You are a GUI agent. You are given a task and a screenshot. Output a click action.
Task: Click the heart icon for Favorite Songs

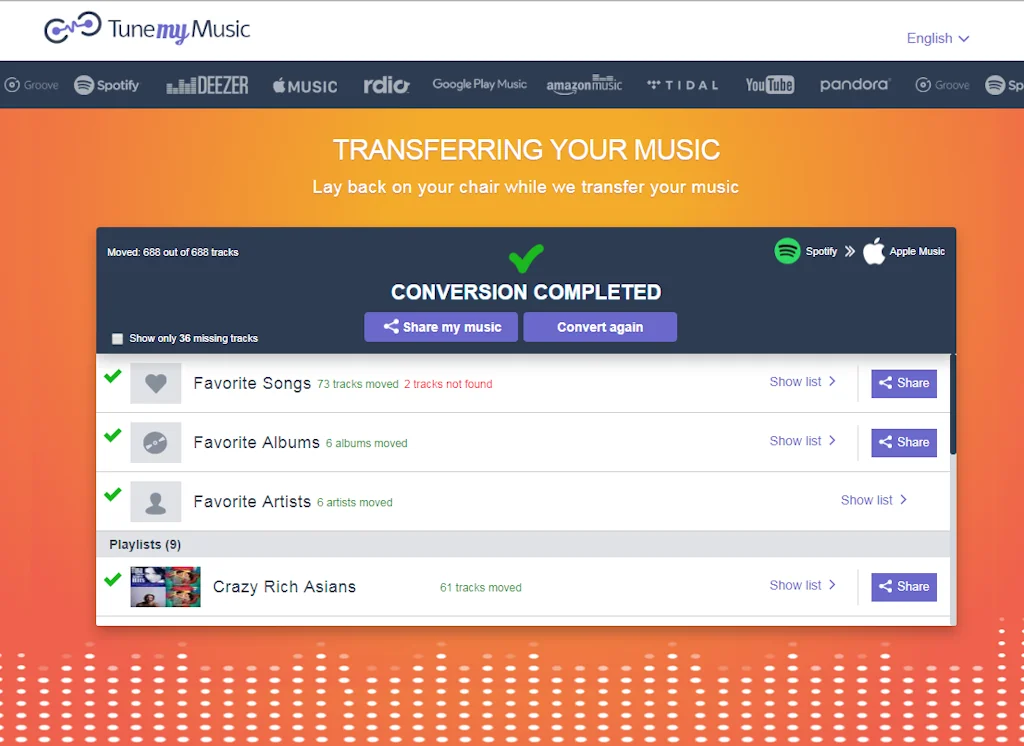(155, 383)
